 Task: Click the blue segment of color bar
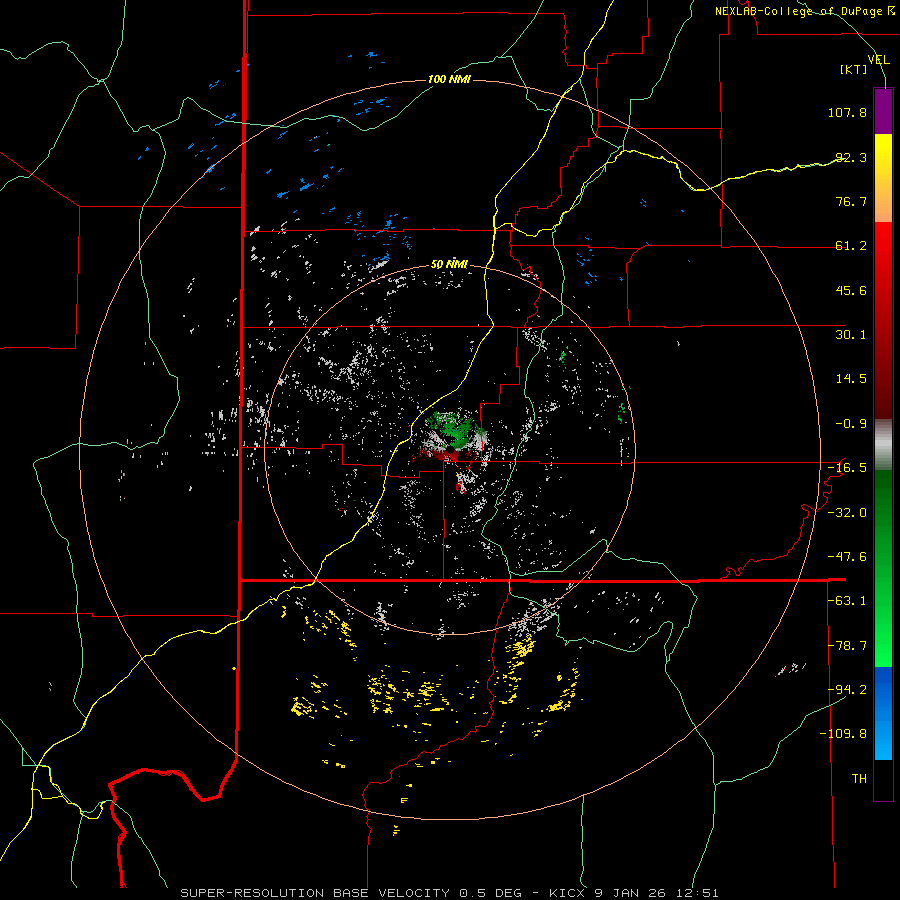(883, 713)
